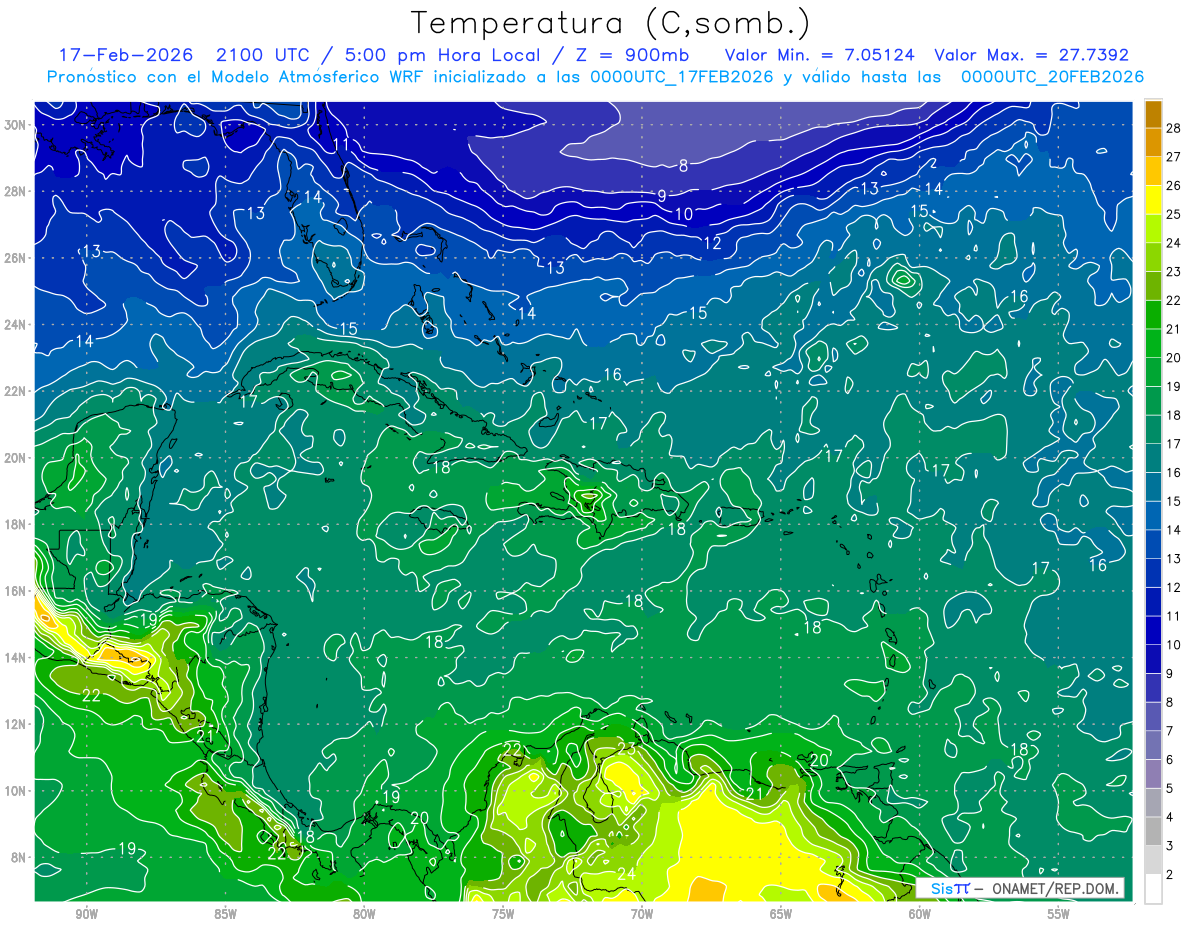Viewport: 1200px width, 927px height.
Task: Click the 70W longitude label
Action: pyautogui.click(x=642, y=914)
